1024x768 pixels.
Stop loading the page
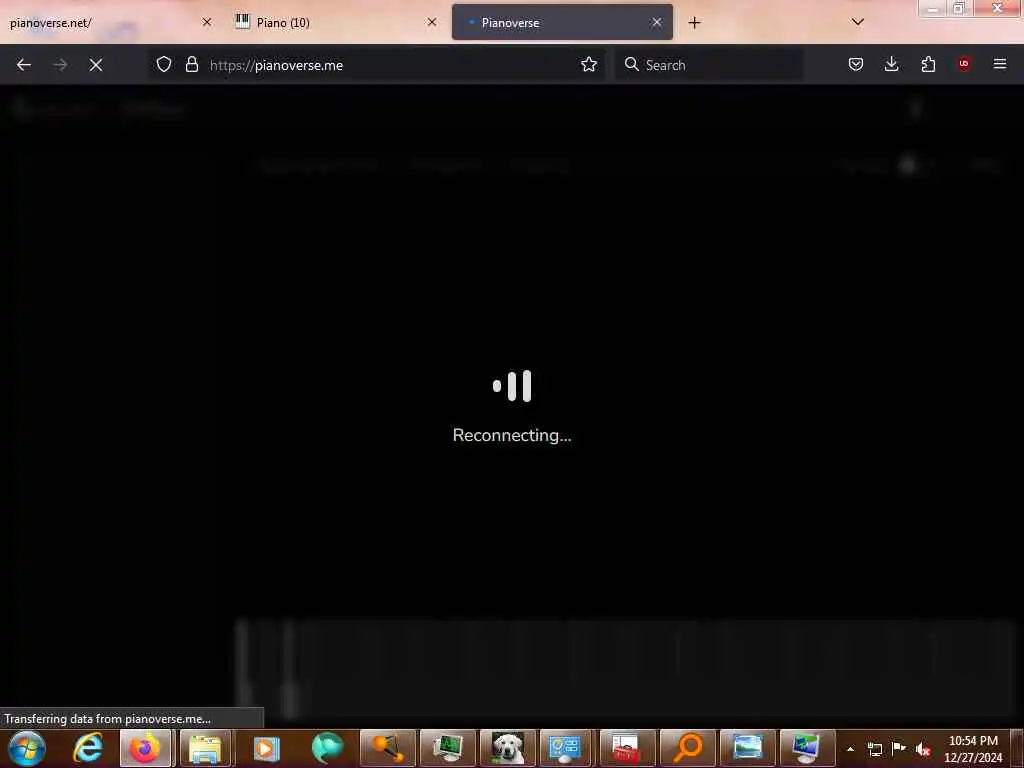tap(96, 65)
